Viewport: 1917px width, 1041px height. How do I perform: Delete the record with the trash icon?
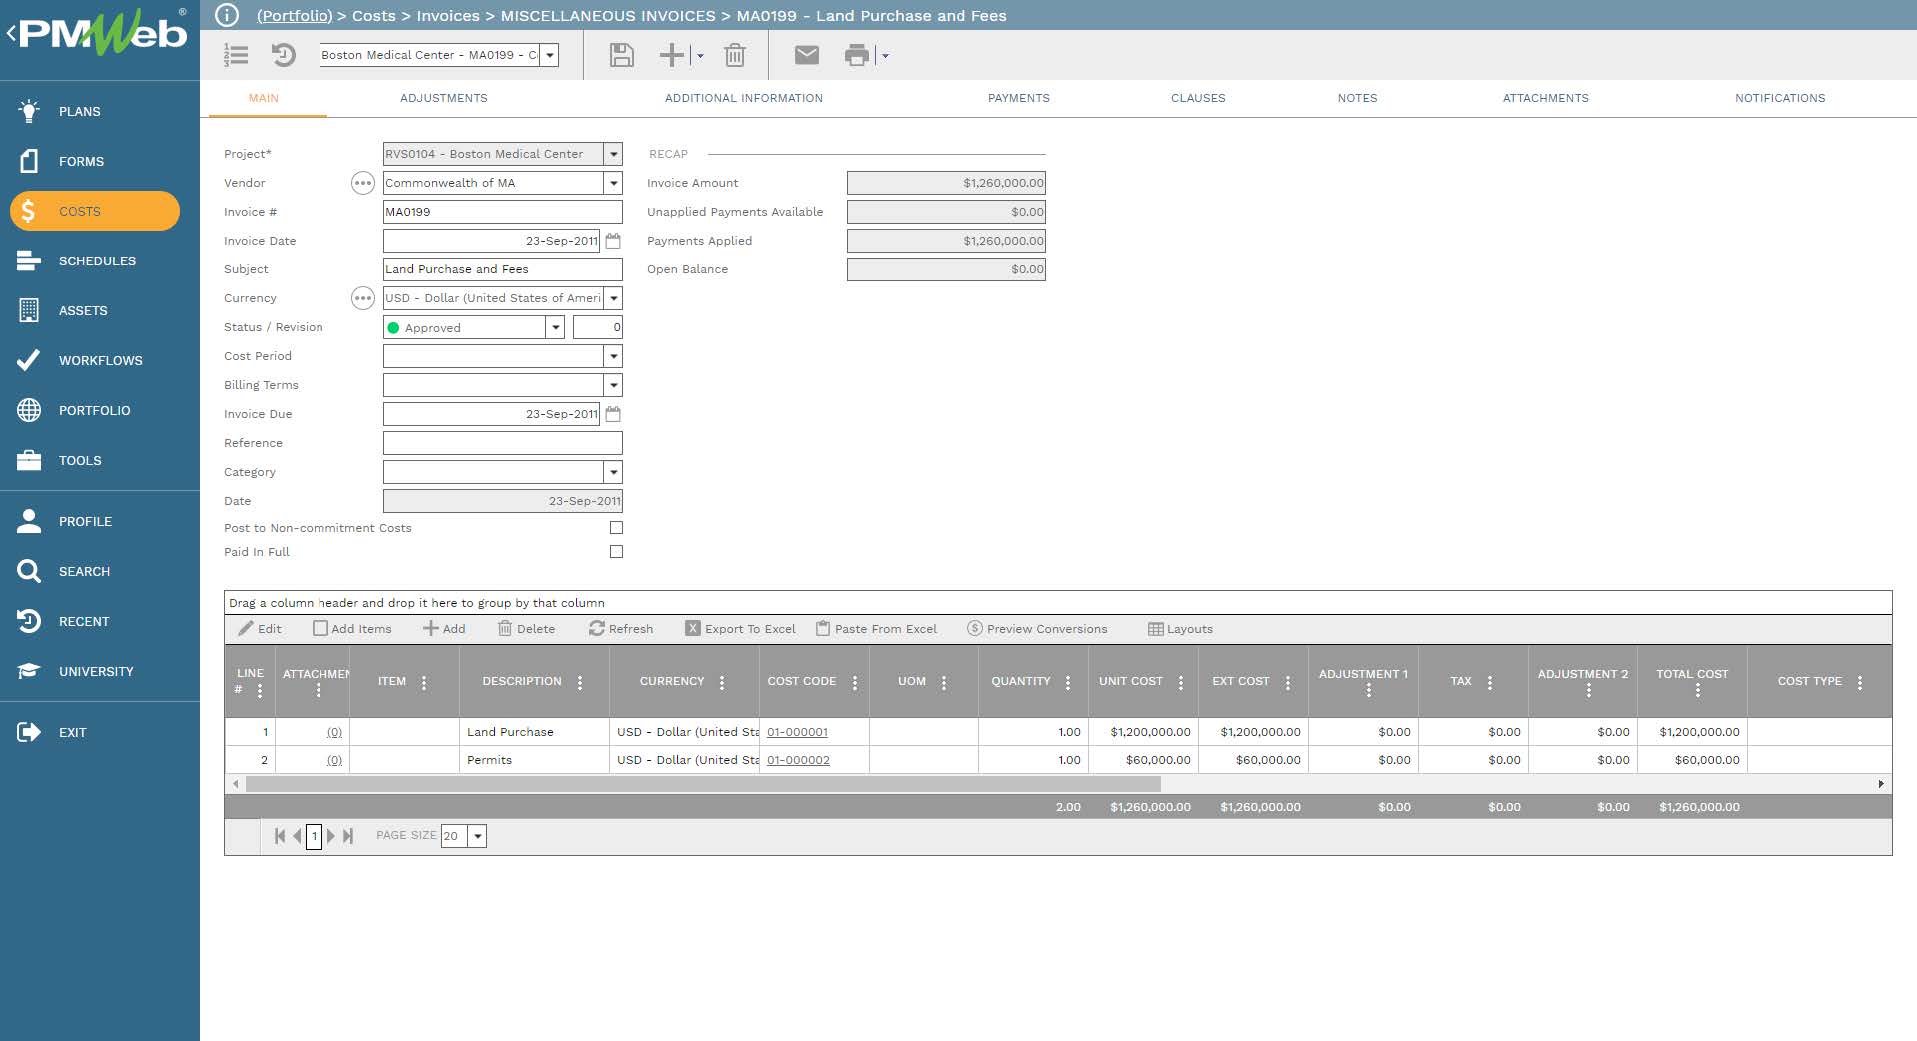tap(735, 55)
